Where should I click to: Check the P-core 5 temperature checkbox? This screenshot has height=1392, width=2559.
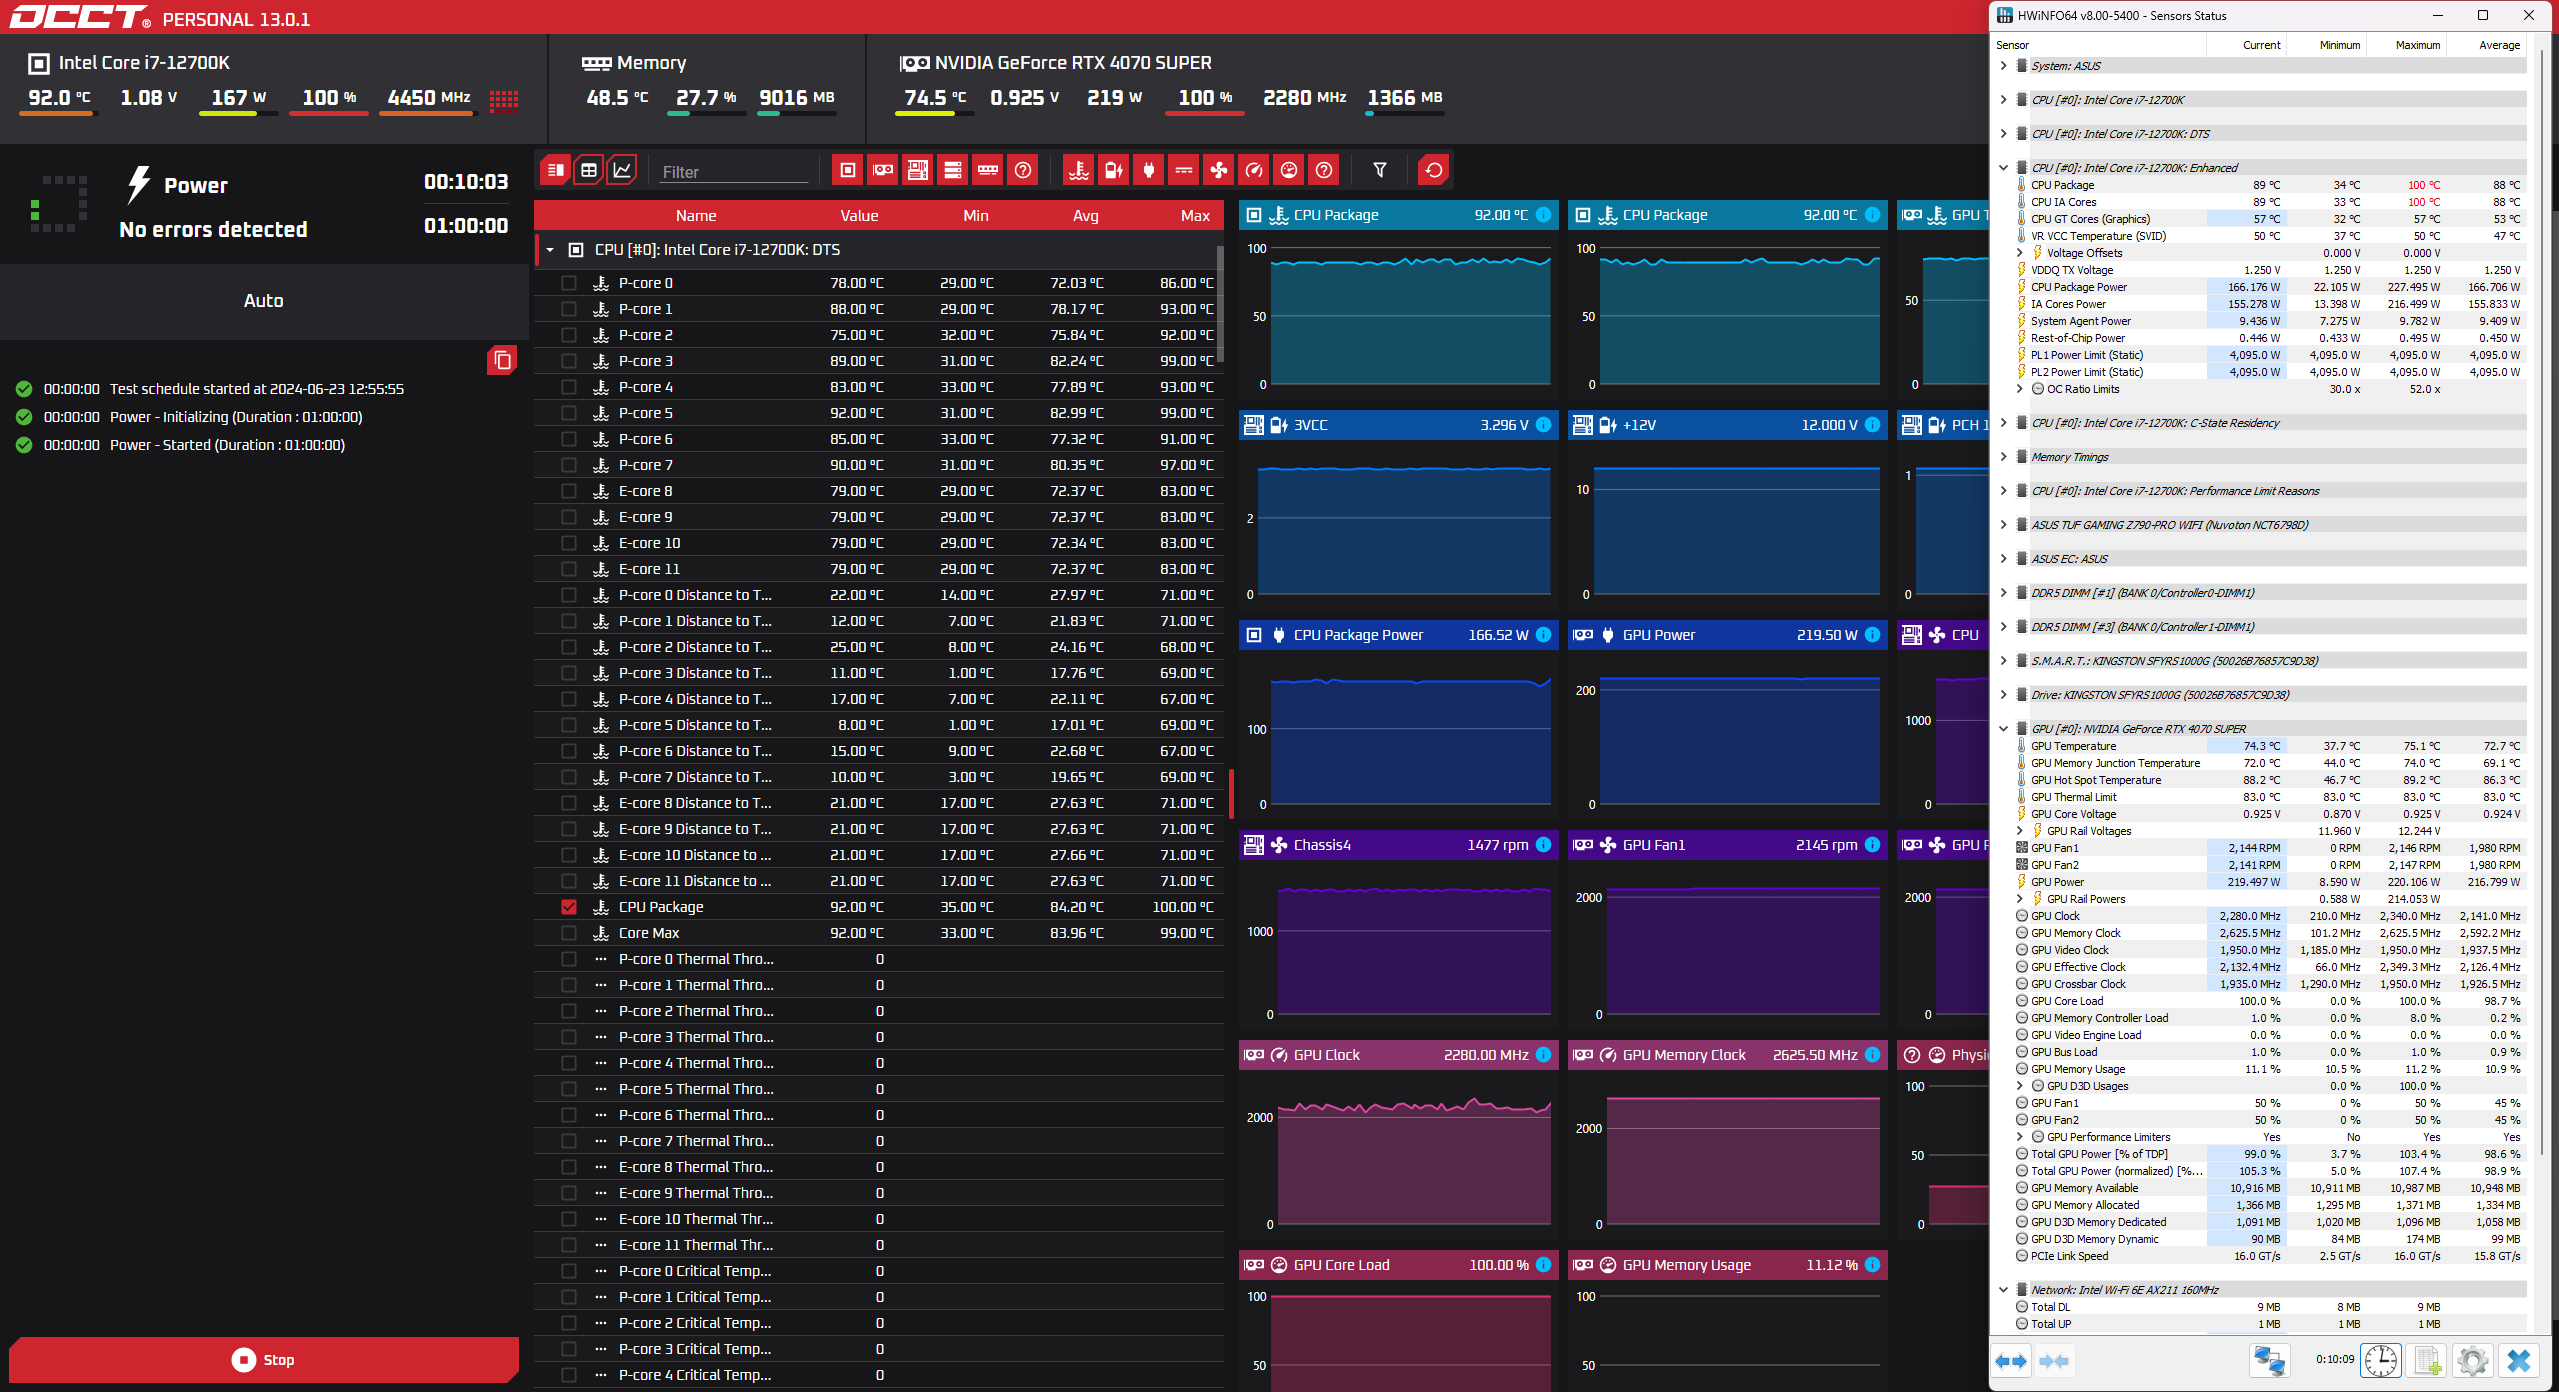tap(569, 413)
